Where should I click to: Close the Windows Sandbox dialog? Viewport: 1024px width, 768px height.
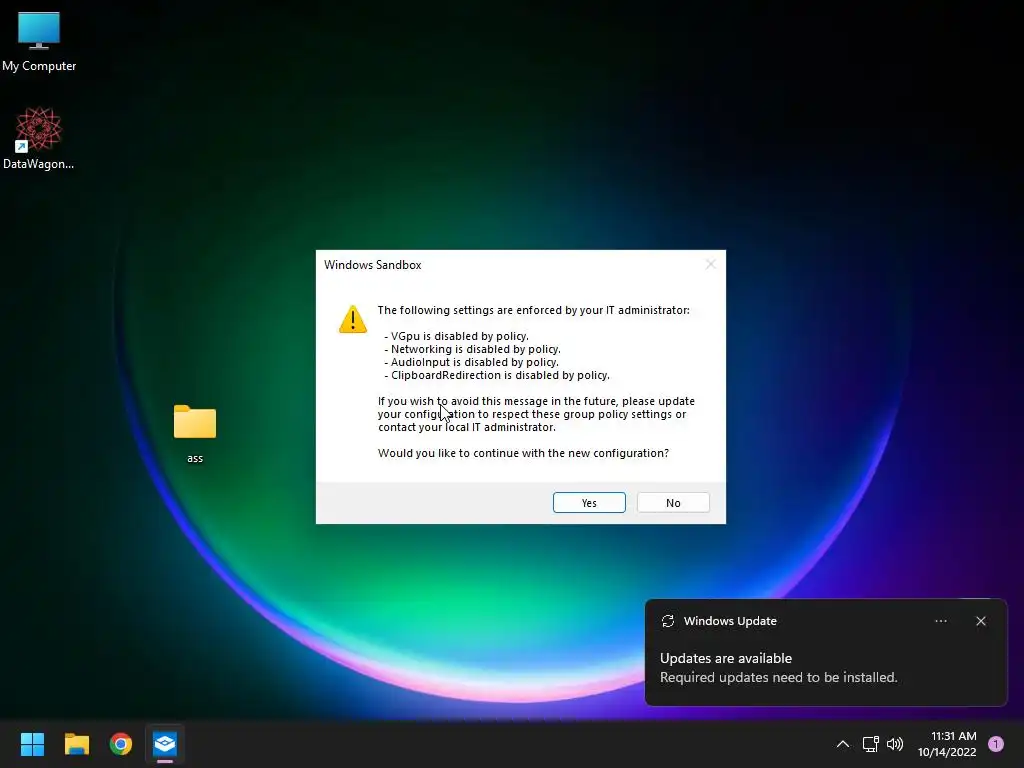point(711,264)
